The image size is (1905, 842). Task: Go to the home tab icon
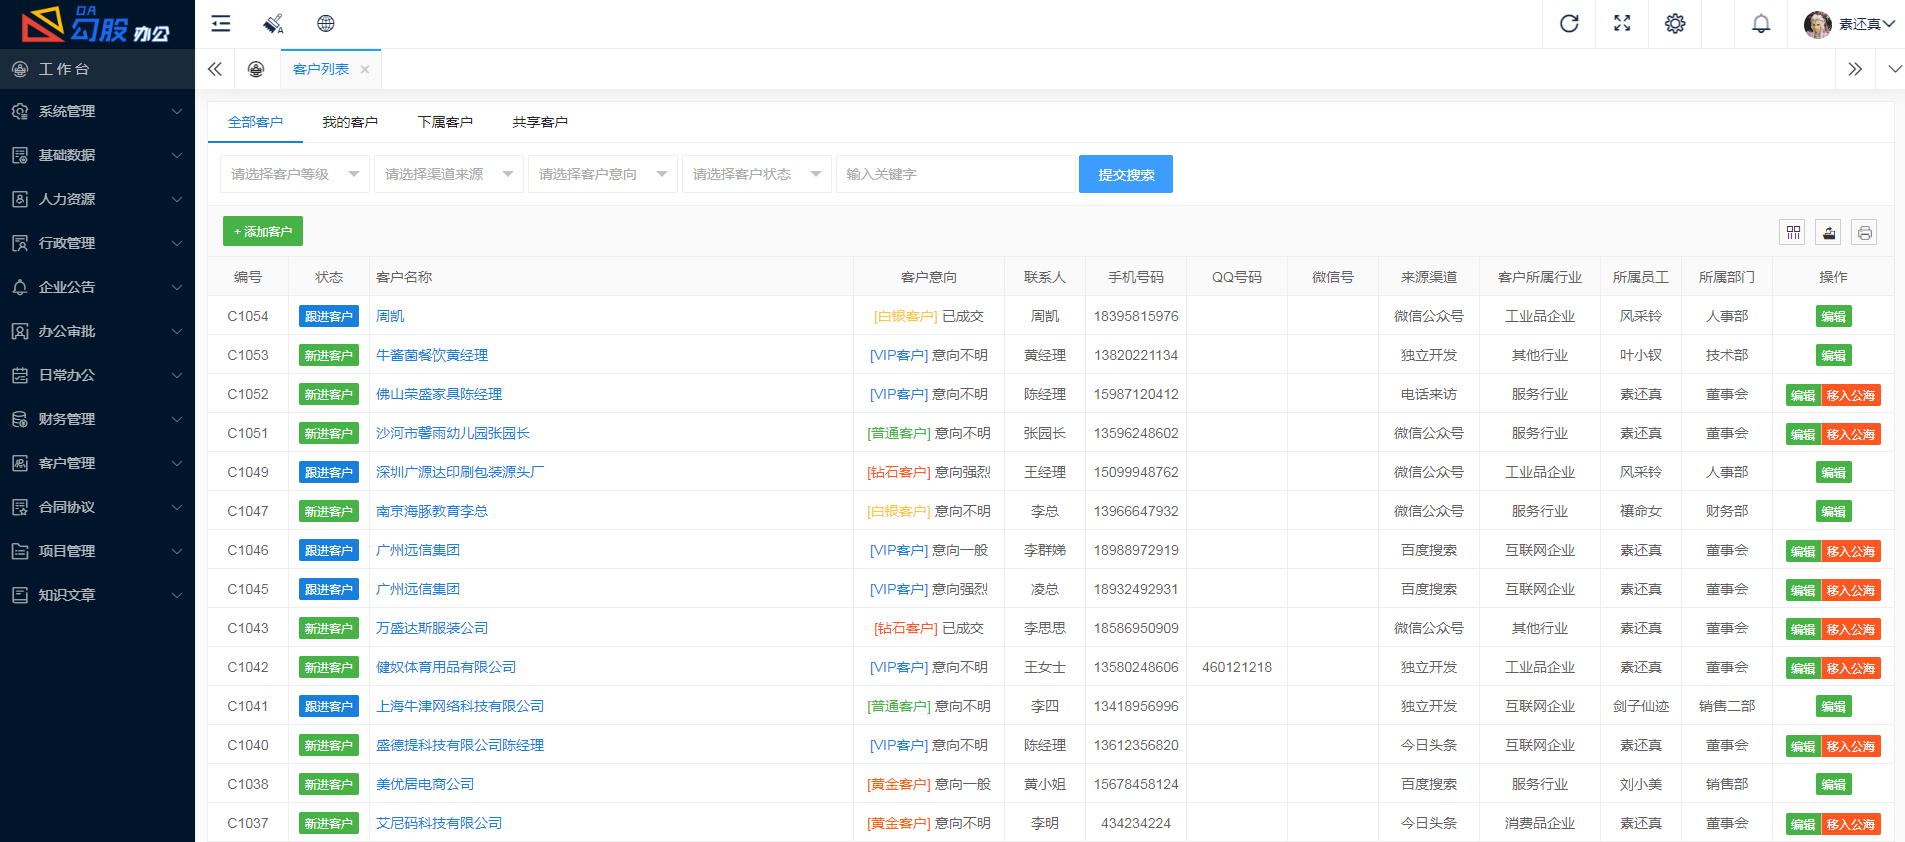(256, 69)
